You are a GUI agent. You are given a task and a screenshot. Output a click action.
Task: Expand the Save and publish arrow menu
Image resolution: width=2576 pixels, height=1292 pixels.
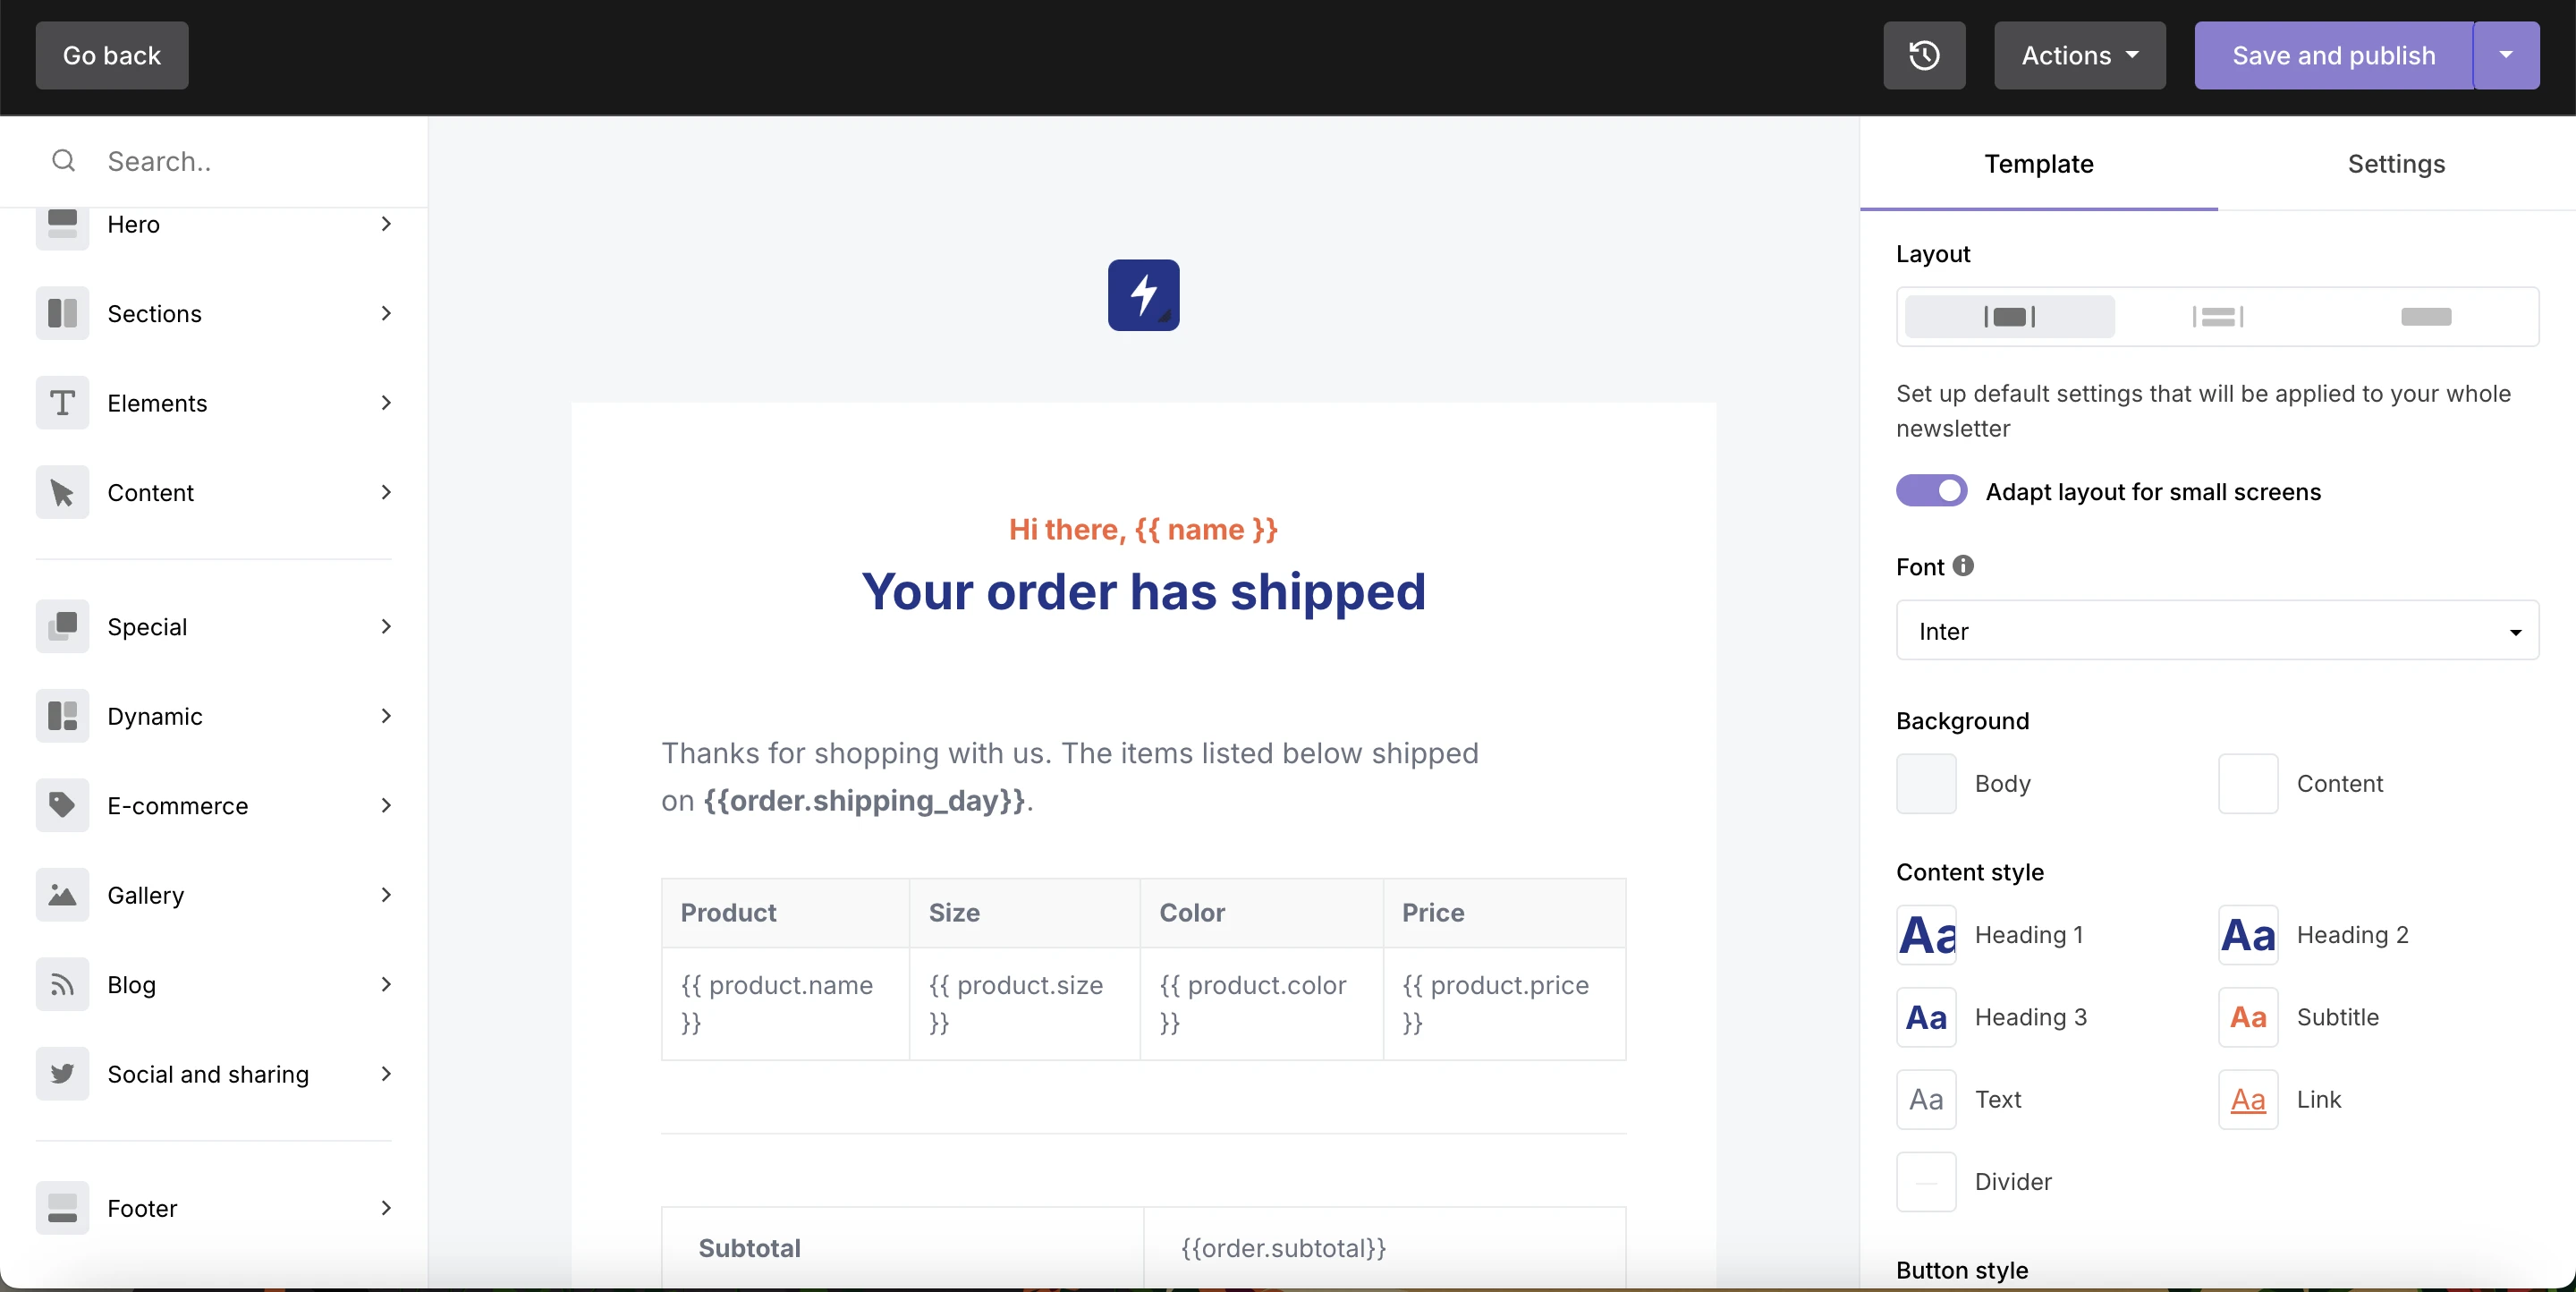2505,56
